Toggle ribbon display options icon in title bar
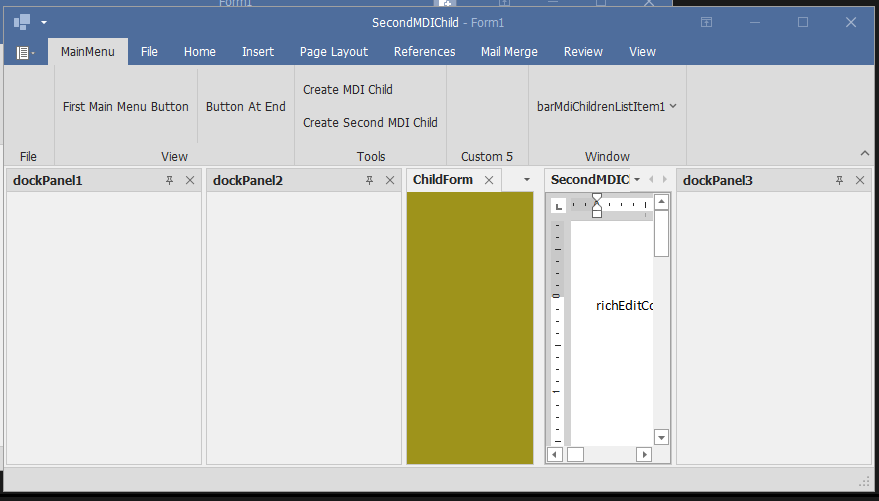879x501 pixels. 706,22
